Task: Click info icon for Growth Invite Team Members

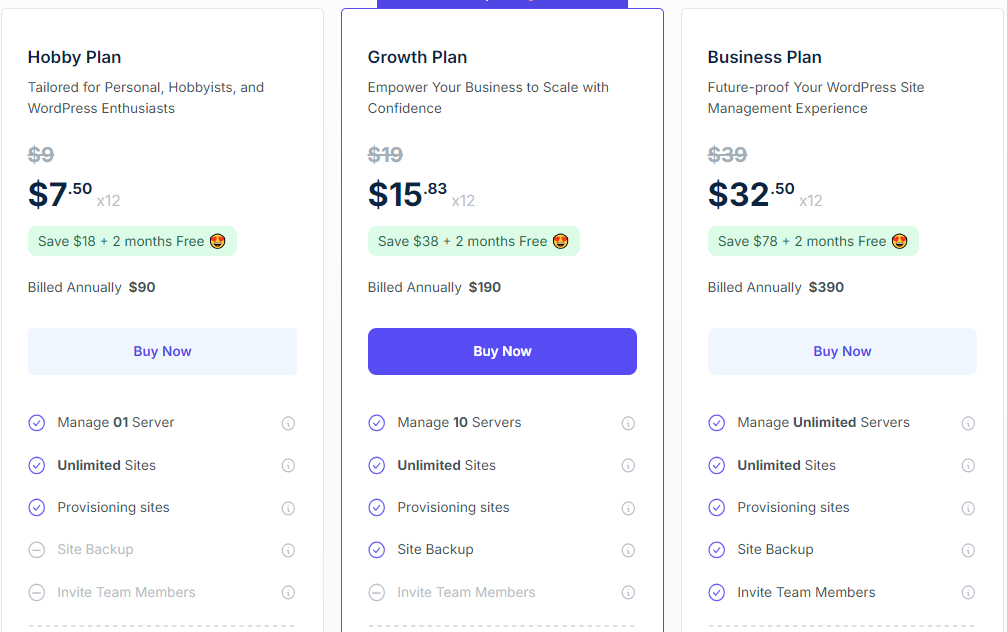Action: 628,593
